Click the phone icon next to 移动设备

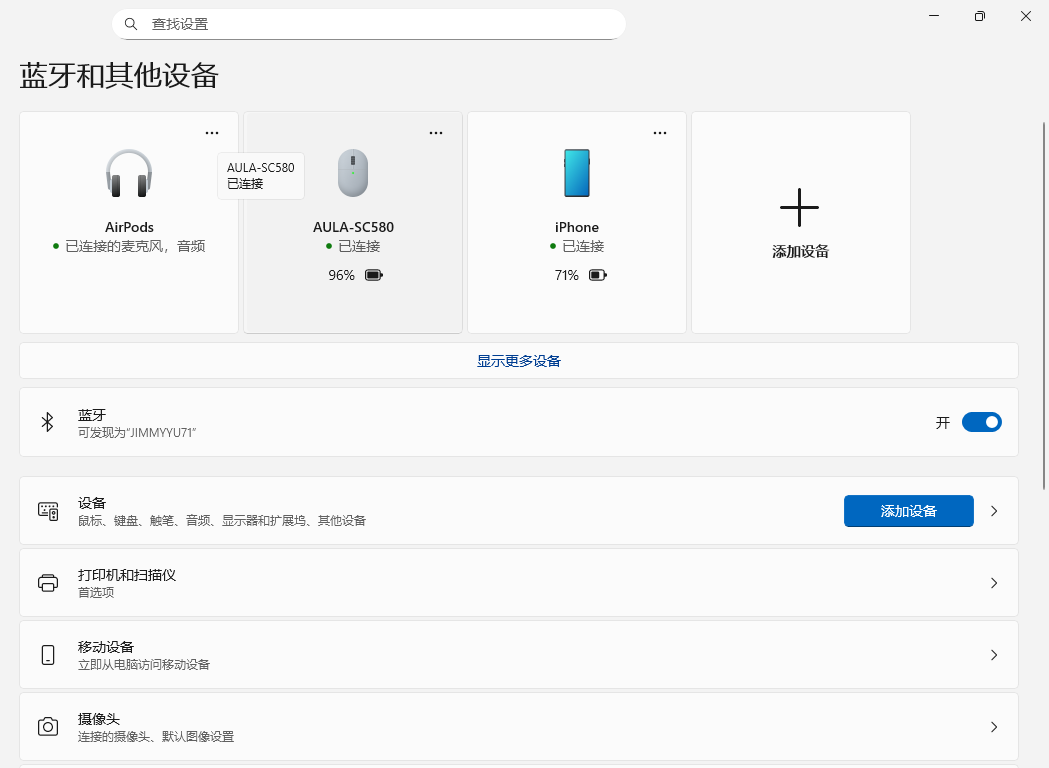pyautogui.click(x=47, y=655)
